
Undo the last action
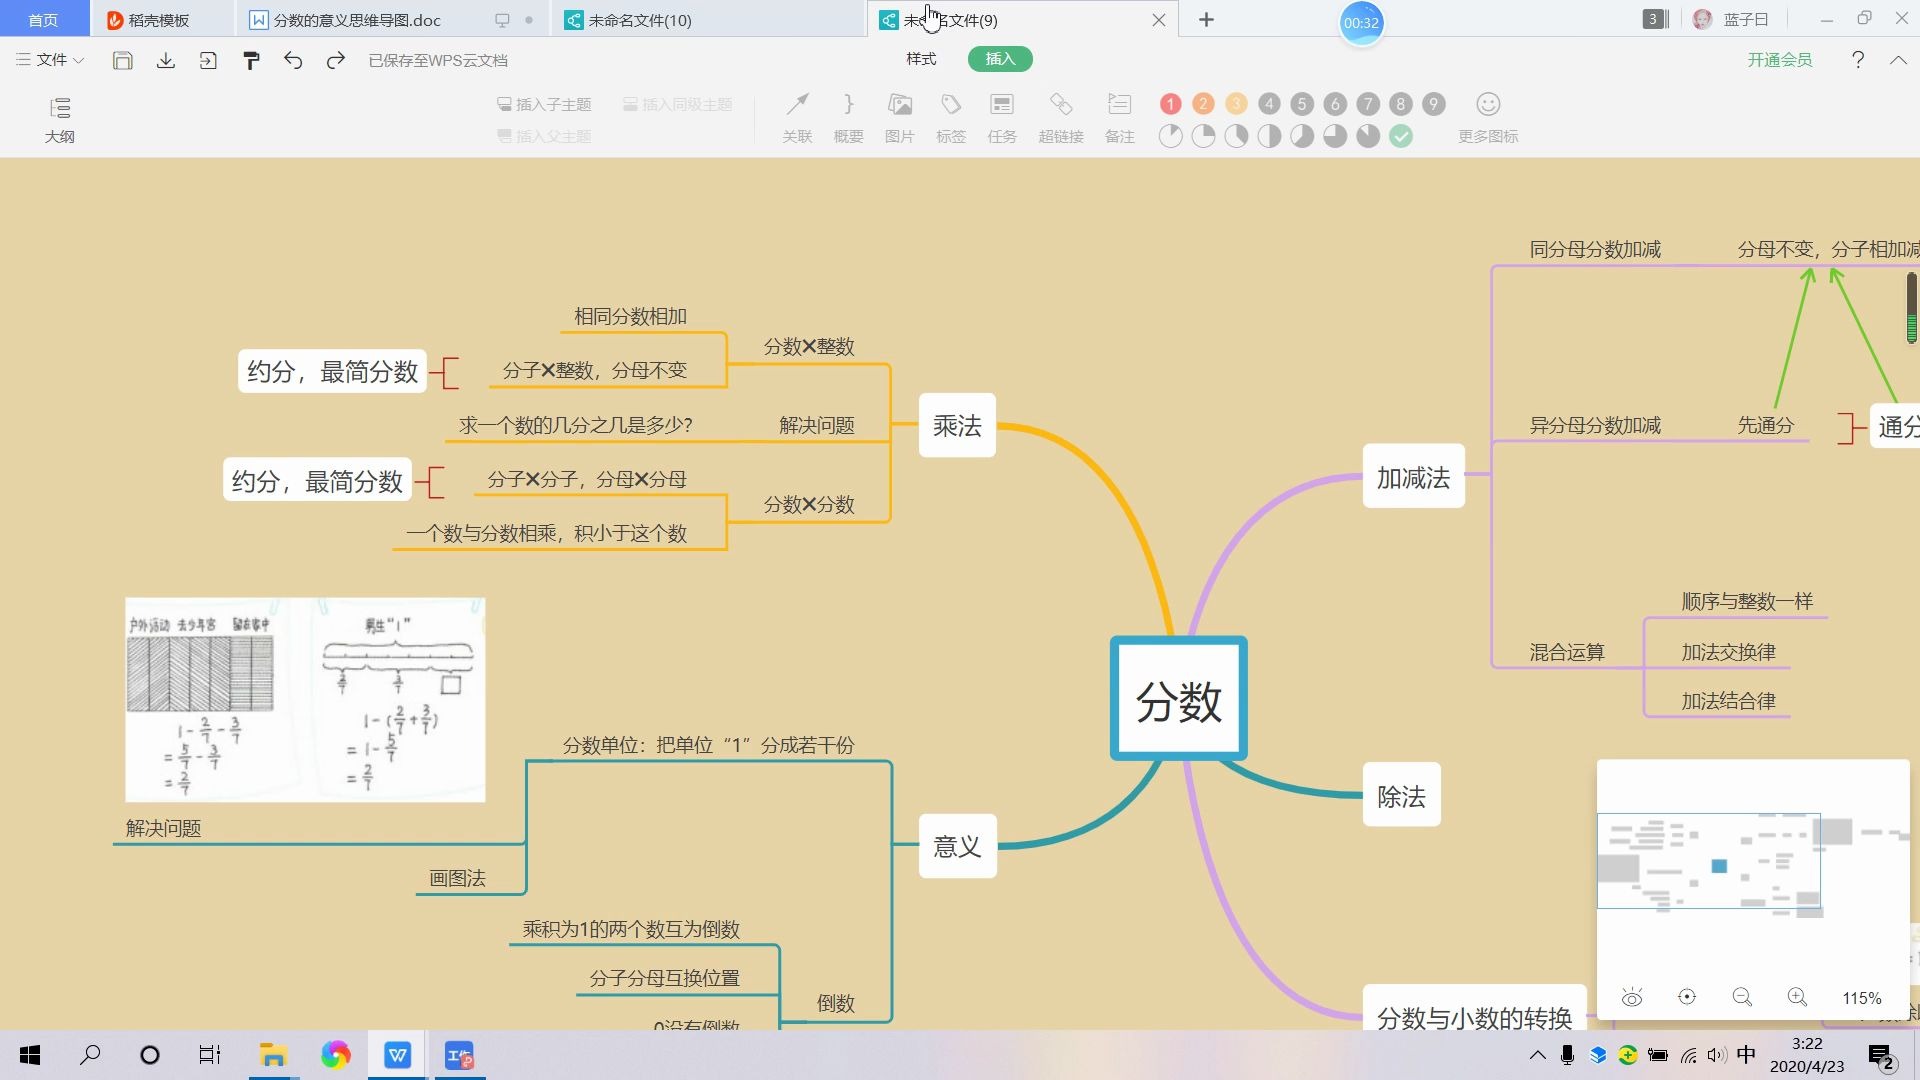point(293,60)
